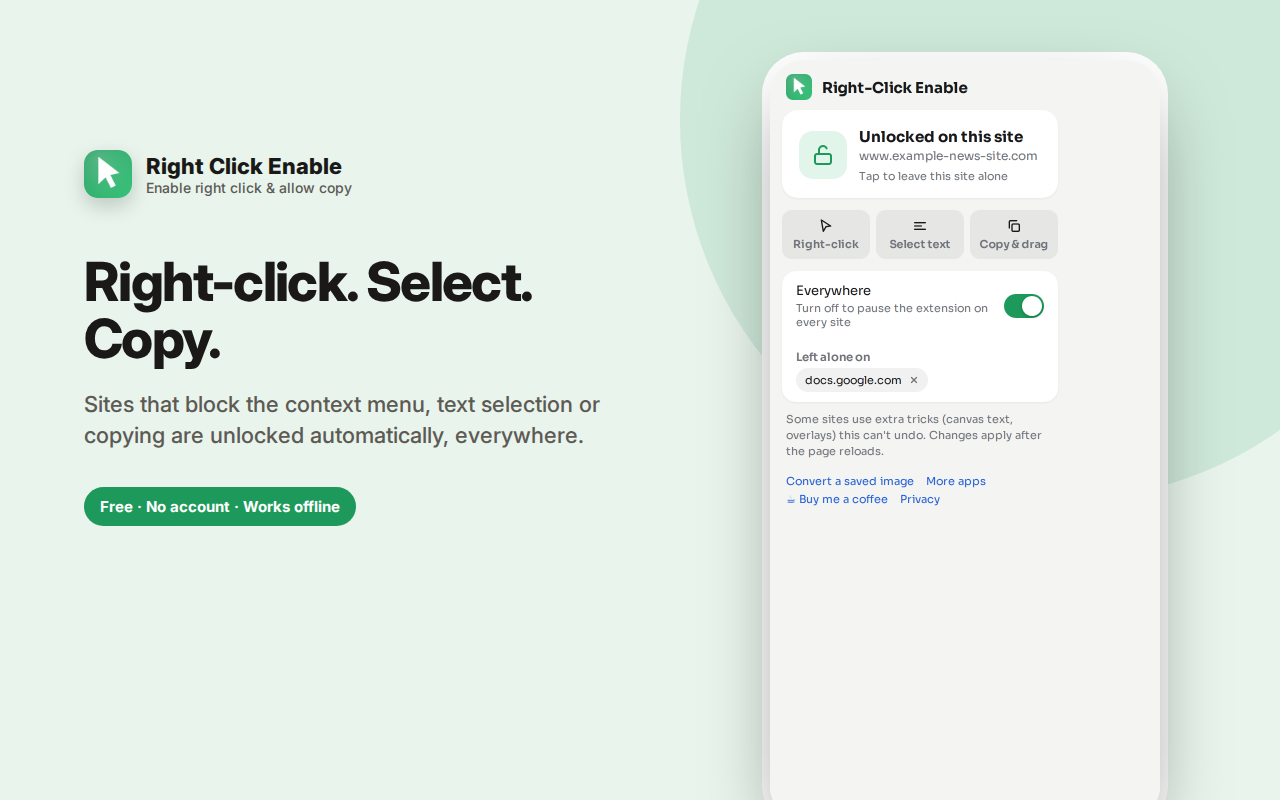Click the Right-Click Enable popup title
The height and width of the screenshot is (800, 1280).
(x=895, y=88)
